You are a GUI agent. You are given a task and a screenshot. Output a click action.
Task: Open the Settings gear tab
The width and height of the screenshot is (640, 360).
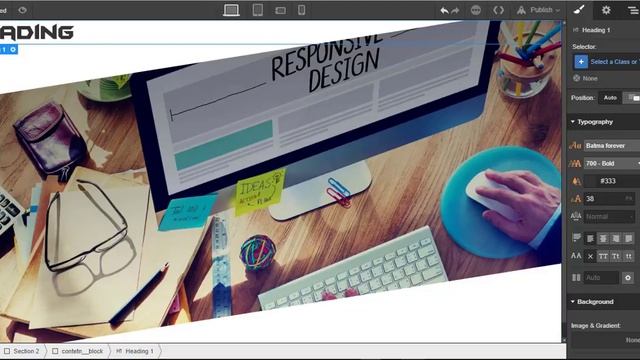606,10
